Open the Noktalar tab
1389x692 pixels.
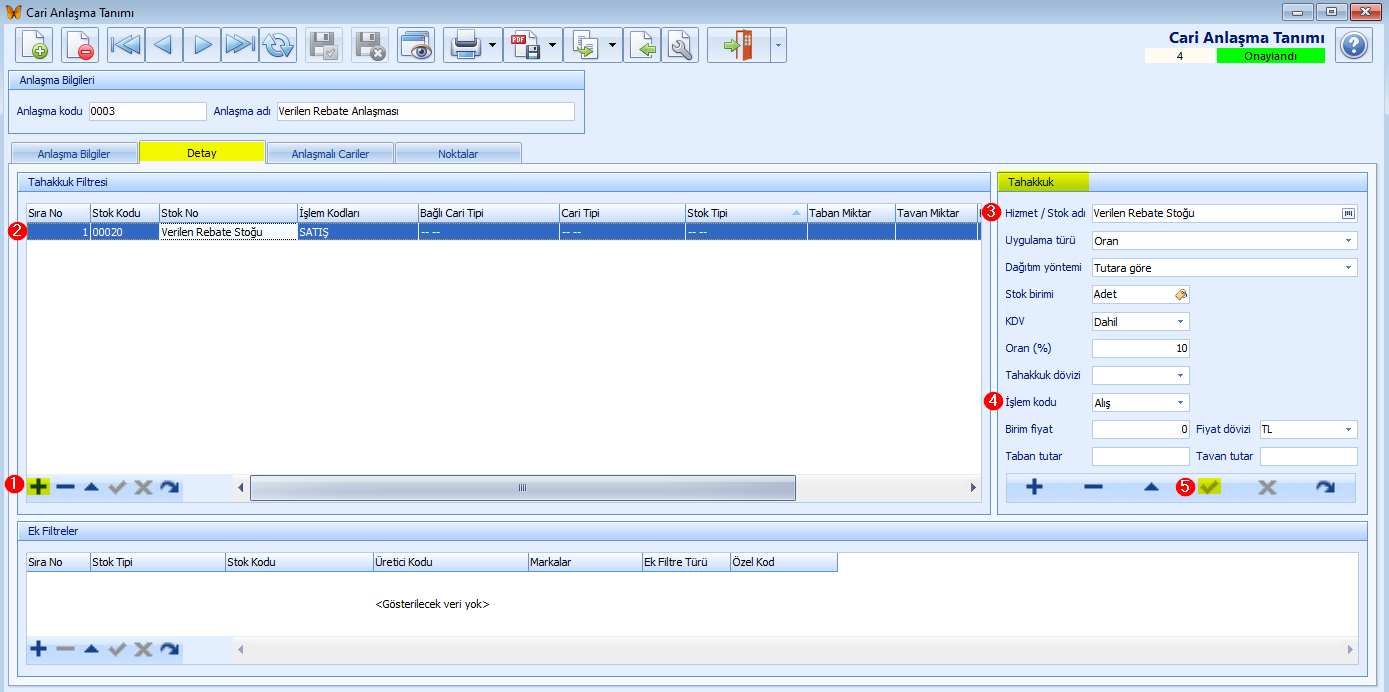click(x=458, y=154)
